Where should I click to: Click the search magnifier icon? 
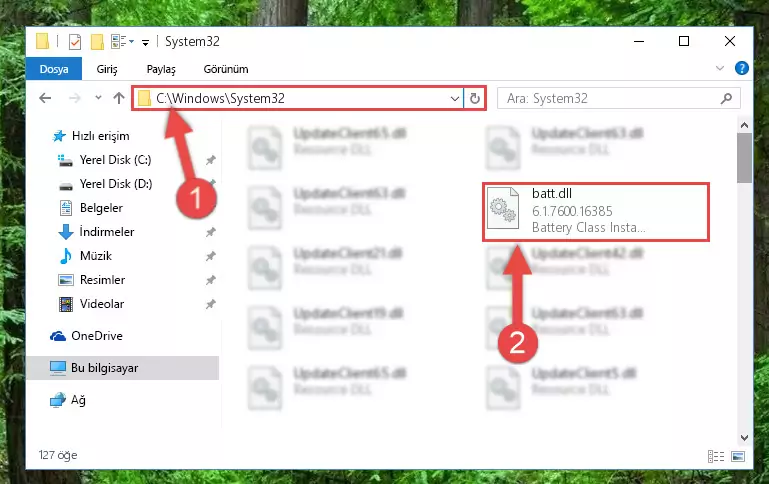pyautogui.click(x=726, y=99)
